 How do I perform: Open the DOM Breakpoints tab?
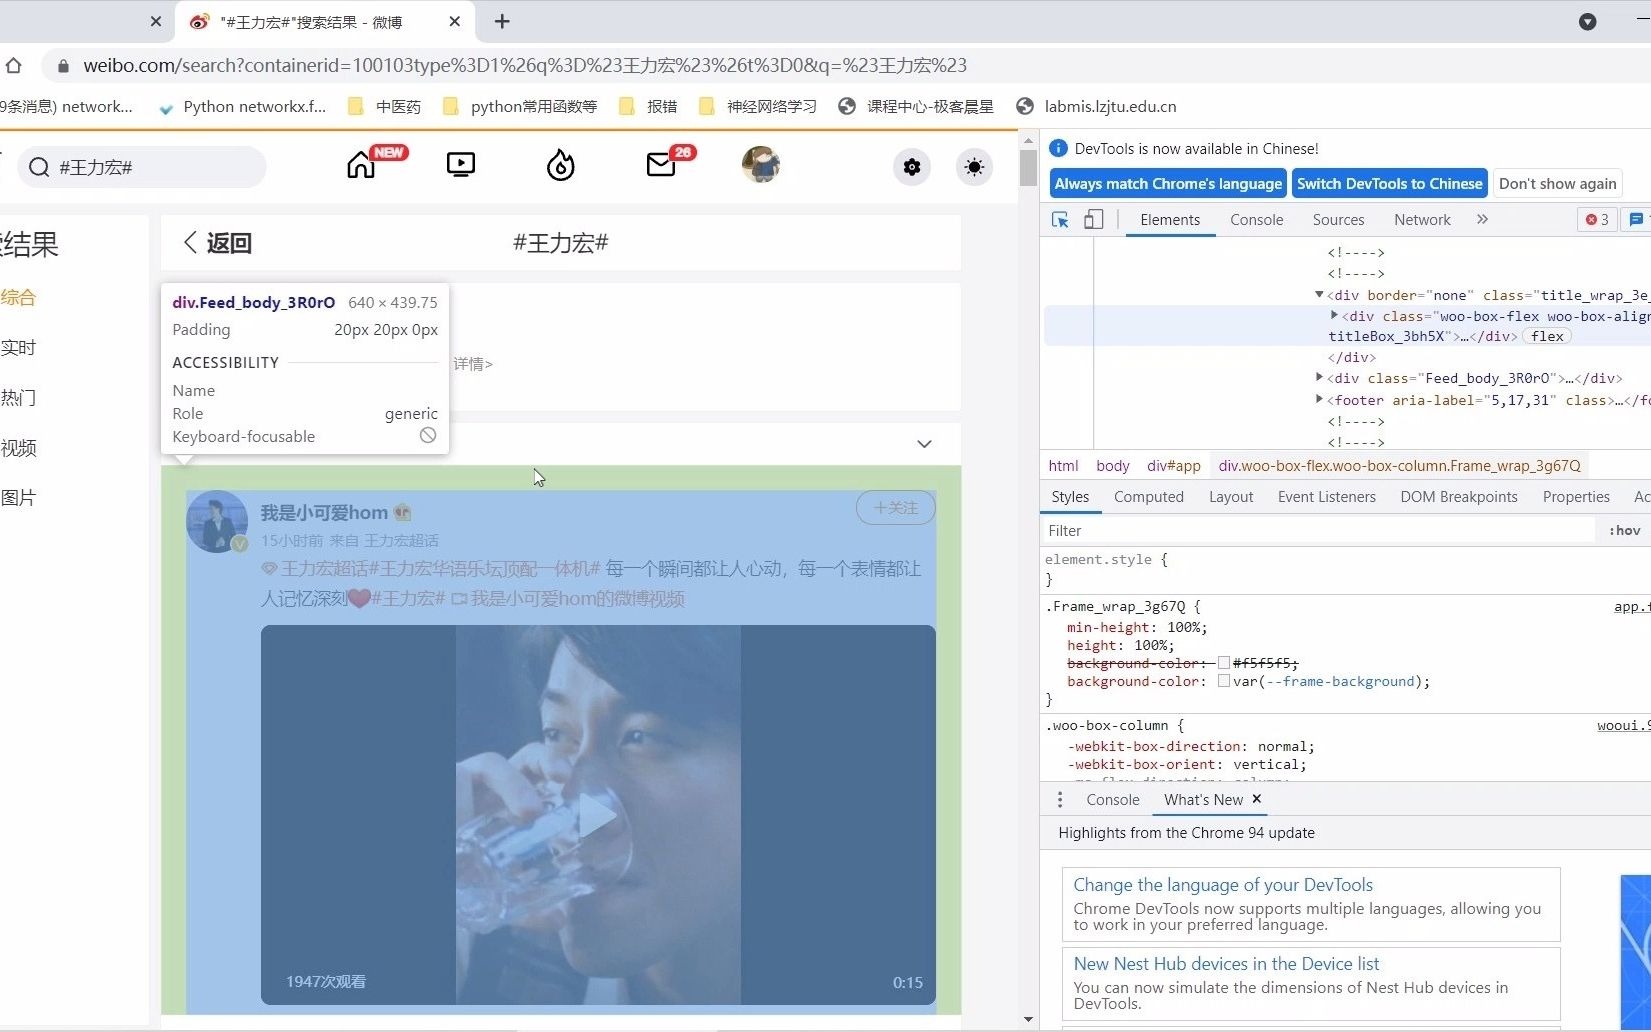point(1459,497)
